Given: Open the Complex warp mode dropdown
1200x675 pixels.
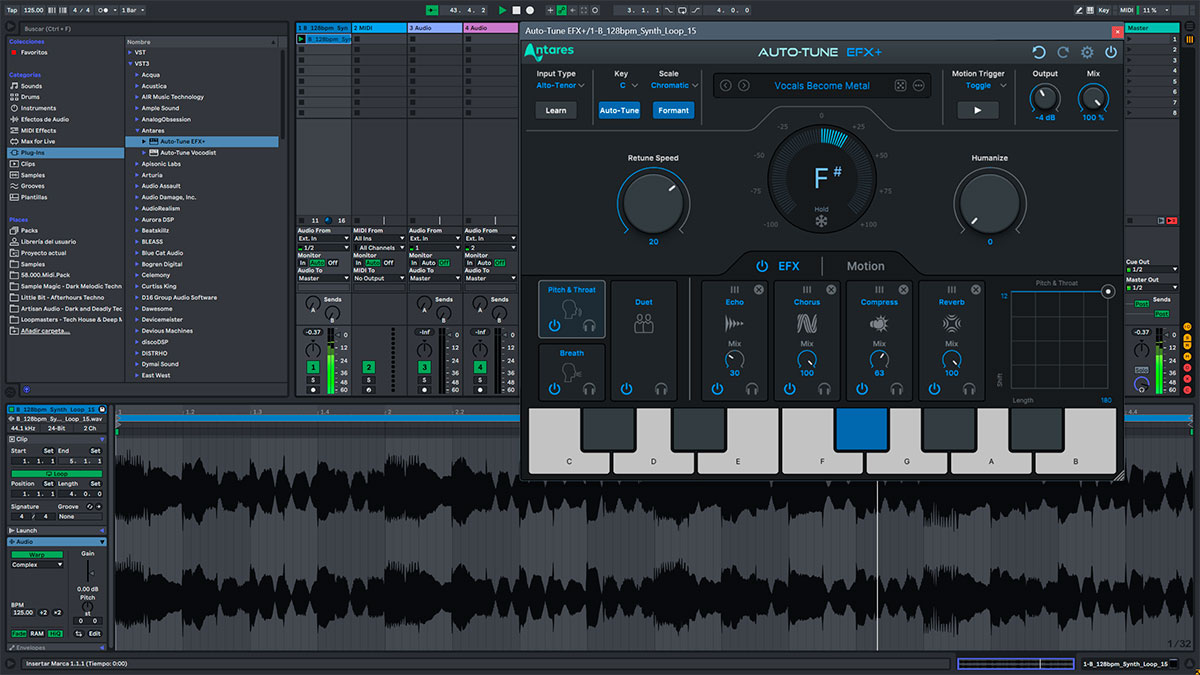Looking at the screenshot, I should (37, 565).
